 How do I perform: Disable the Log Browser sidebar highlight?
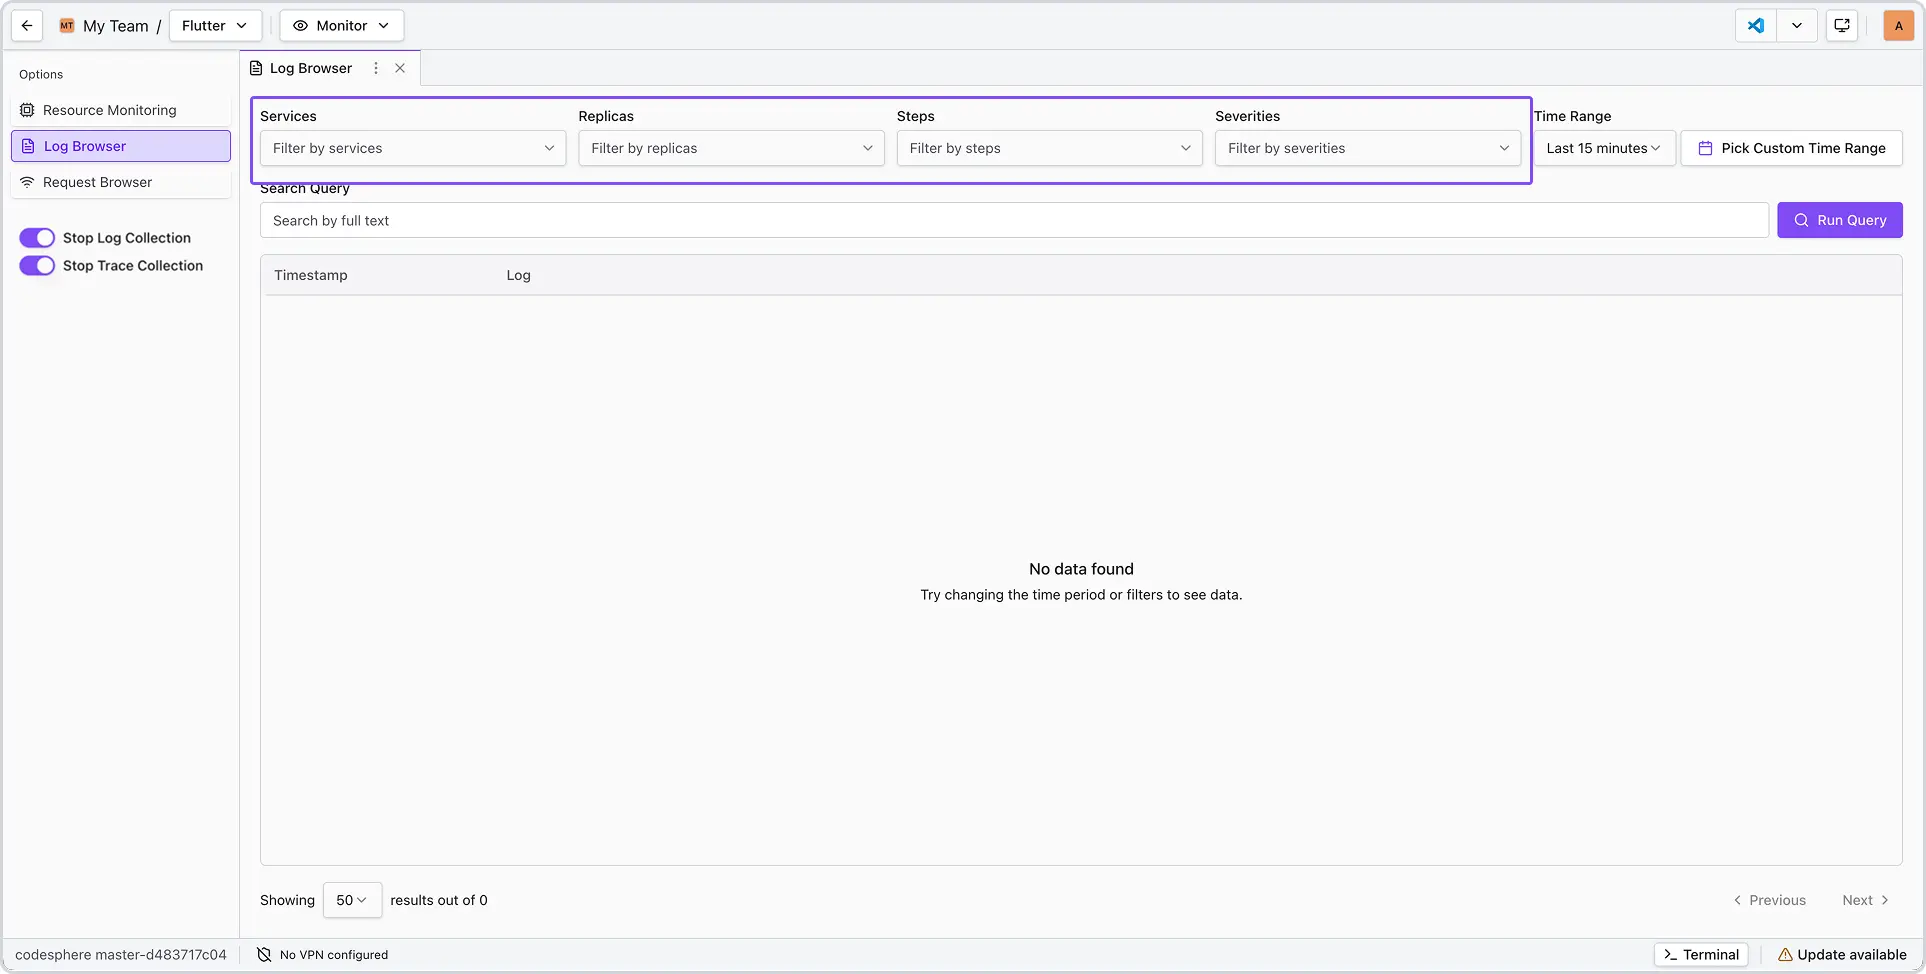[x=120, y=145]
